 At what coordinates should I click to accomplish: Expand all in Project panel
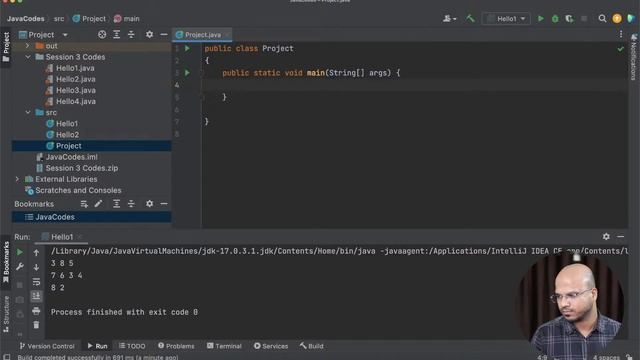click(116, 35)
